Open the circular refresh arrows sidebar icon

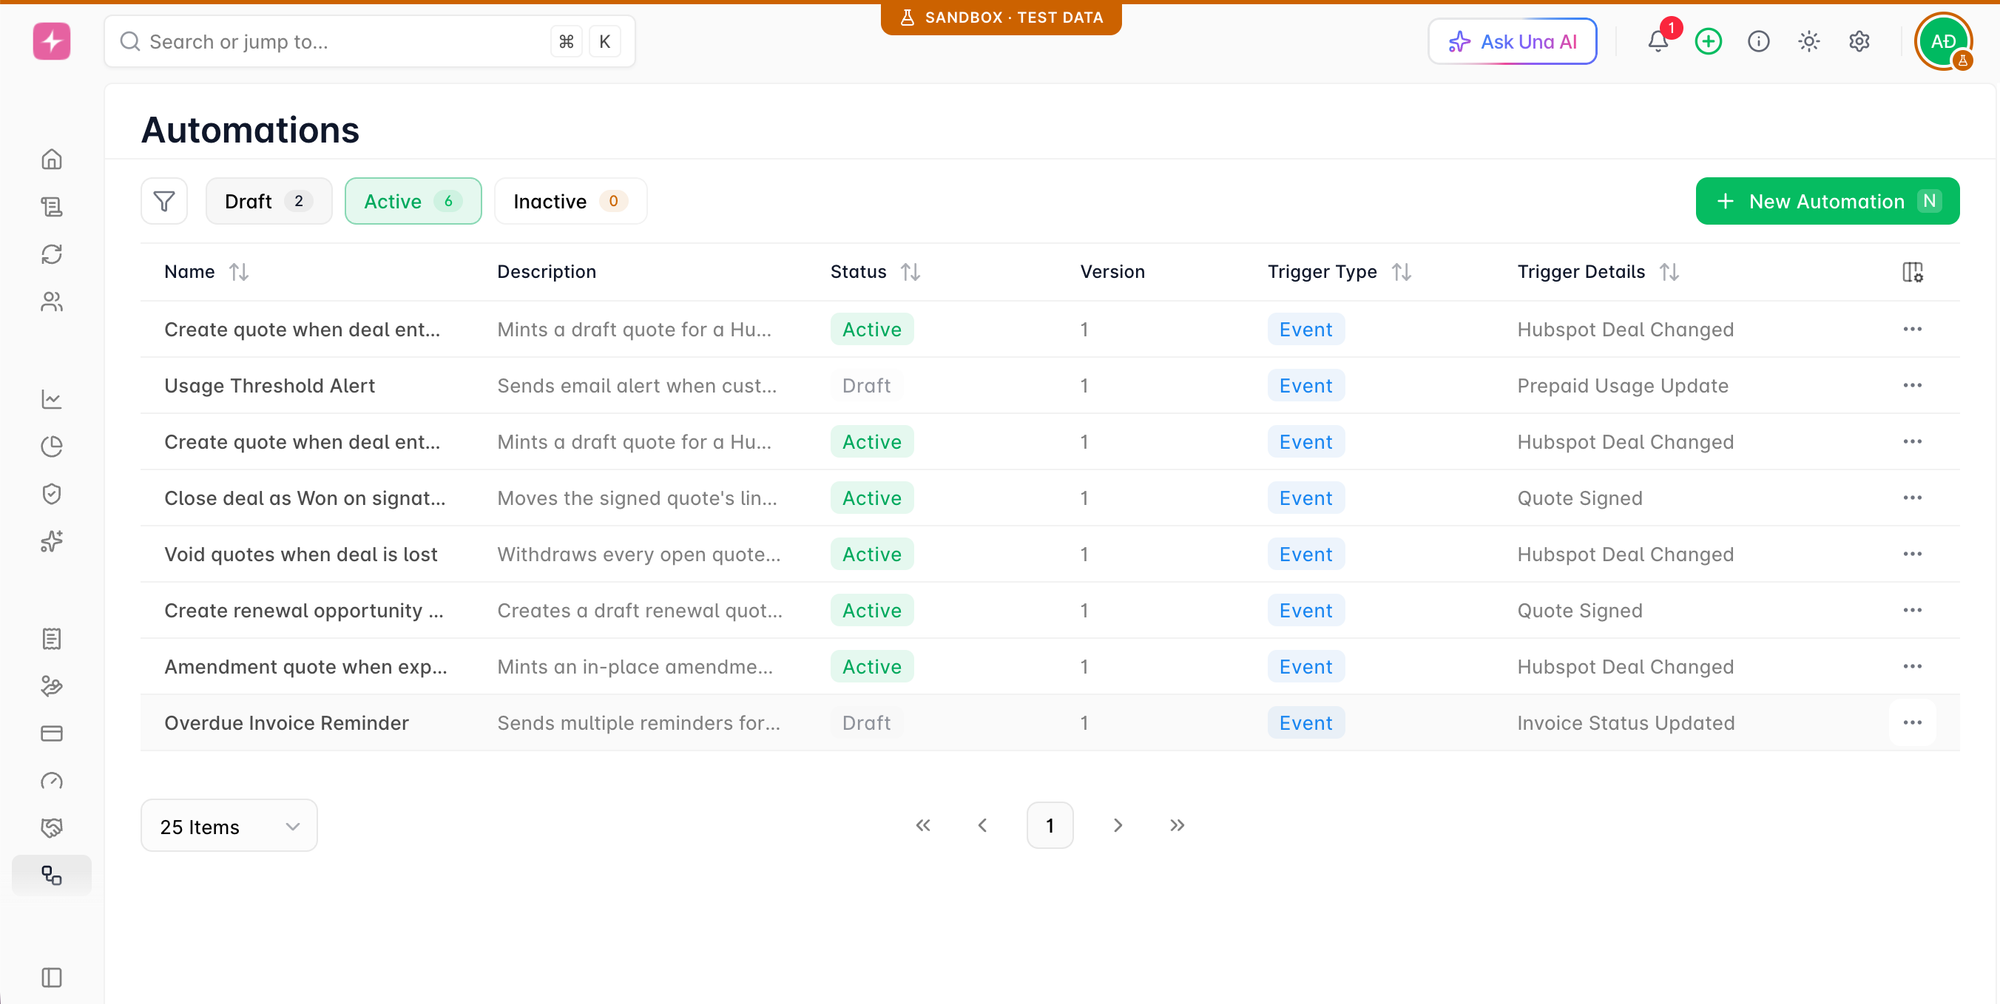tap(52, 254)
